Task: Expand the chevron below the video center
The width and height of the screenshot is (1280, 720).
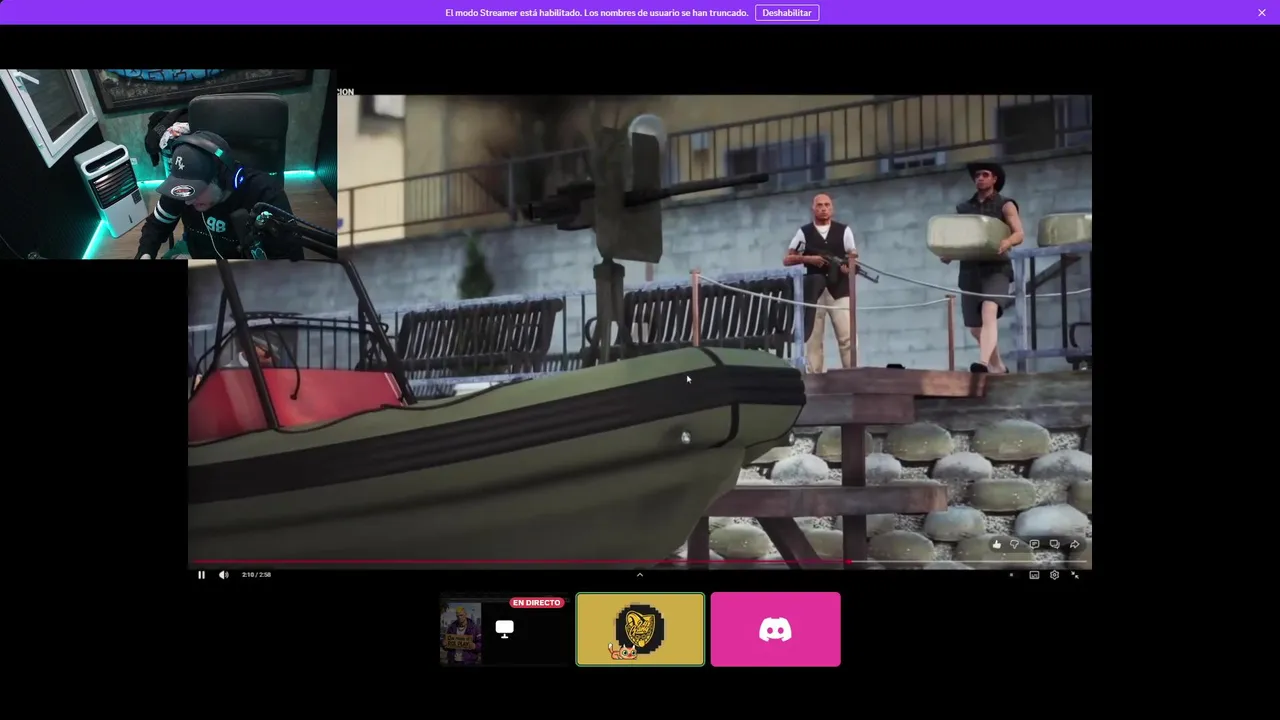Action: point(640,574)
